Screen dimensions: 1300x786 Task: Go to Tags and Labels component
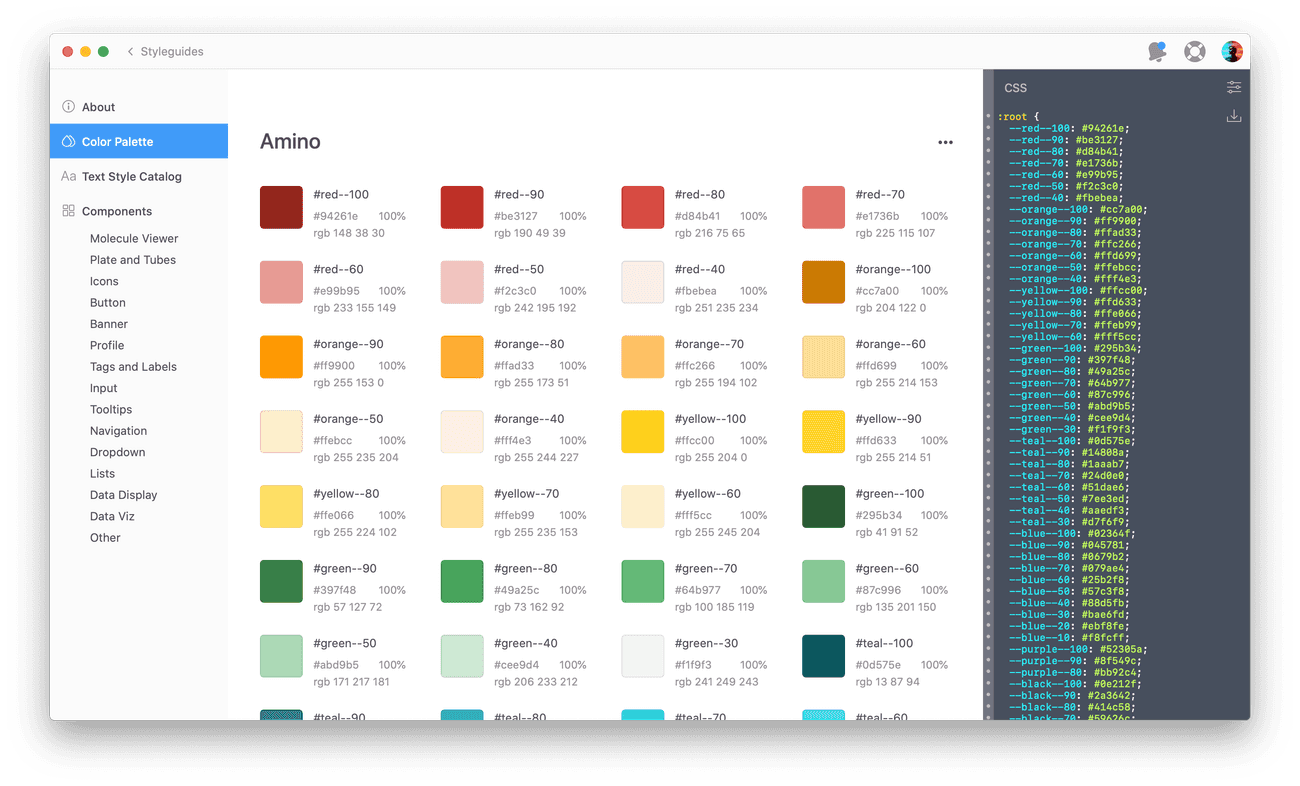[133, 367]
